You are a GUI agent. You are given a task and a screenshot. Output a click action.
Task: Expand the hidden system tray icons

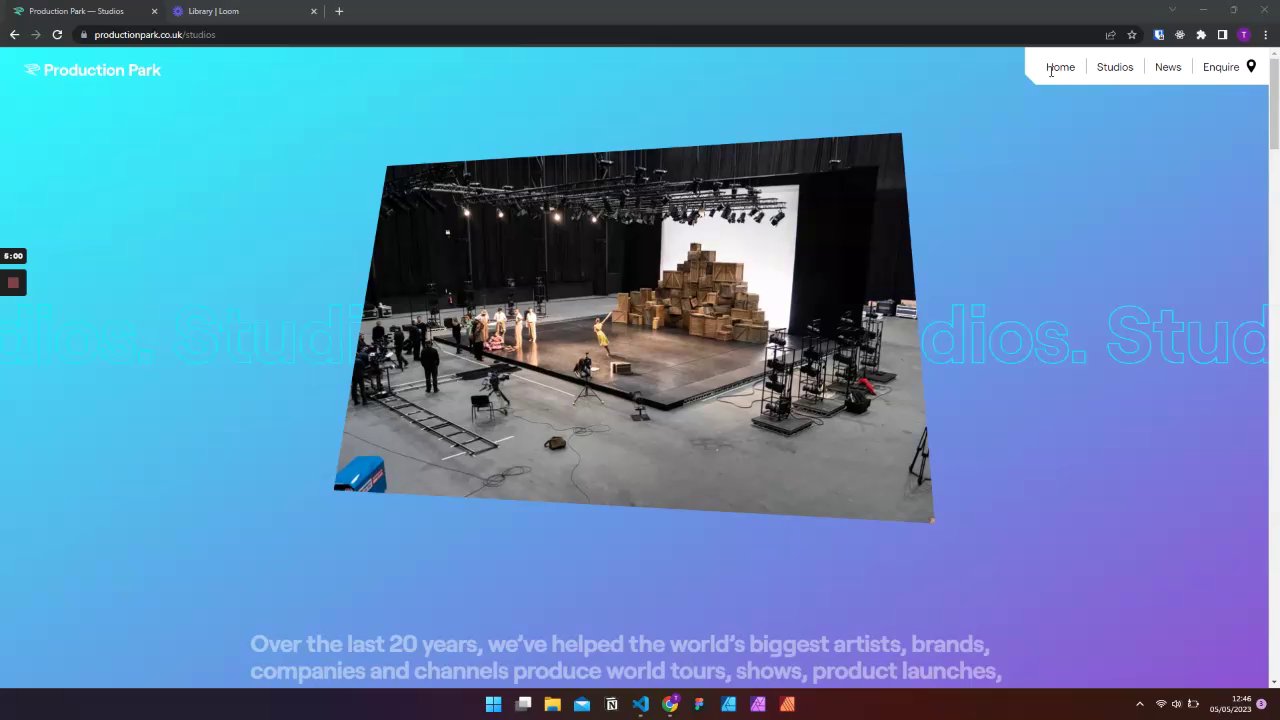(1139, 704)
